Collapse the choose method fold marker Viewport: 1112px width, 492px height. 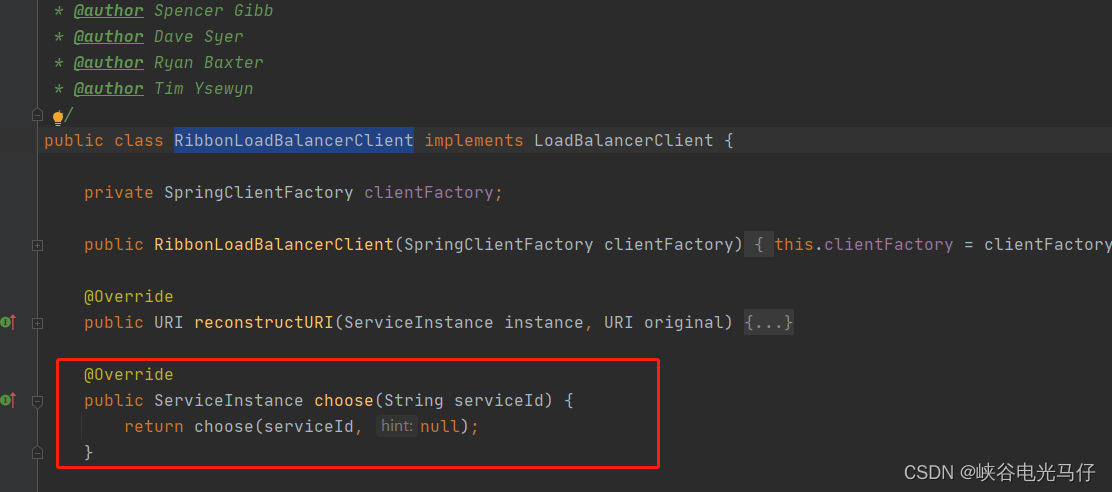tap(38, 401)
